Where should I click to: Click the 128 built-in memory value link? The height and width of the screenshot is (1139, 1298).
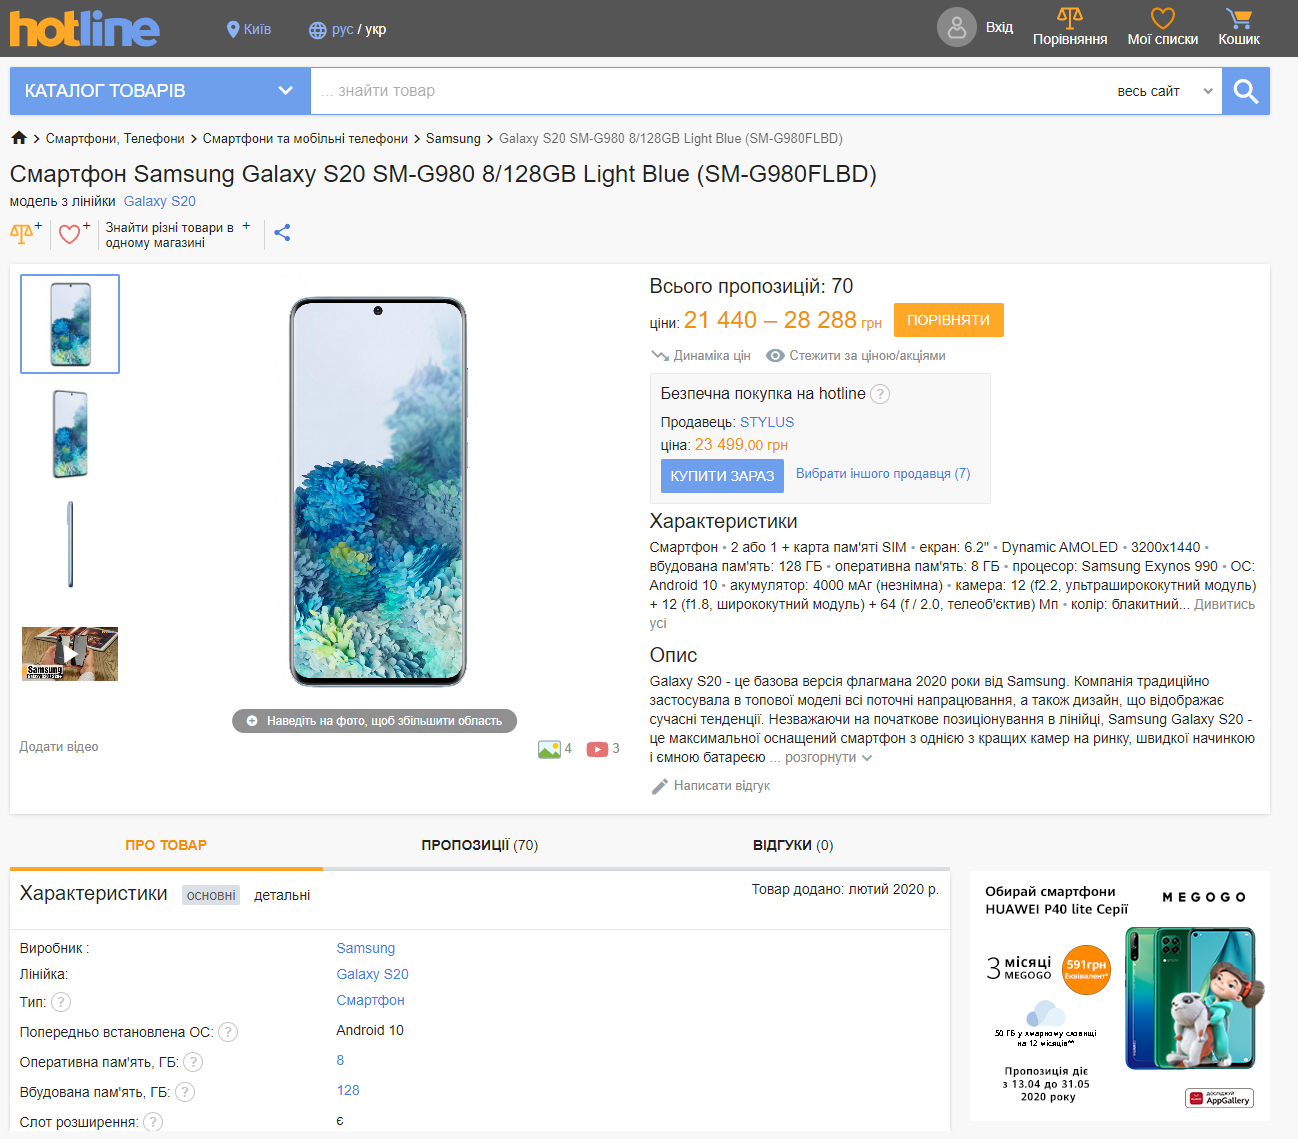click(x=348, y=1090)
